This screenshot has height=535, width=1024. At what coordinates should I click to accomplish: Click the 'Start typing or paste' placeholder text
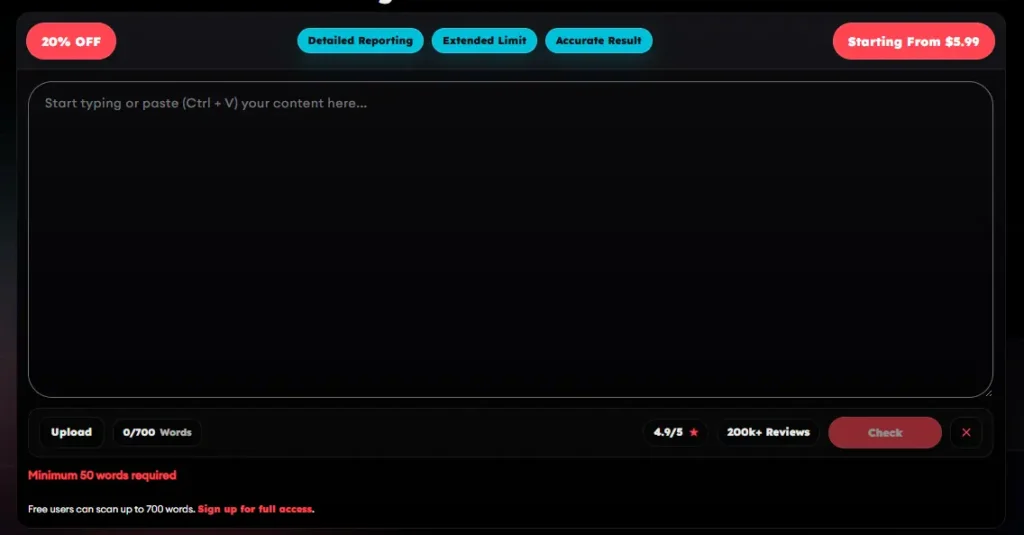[205, 103]
